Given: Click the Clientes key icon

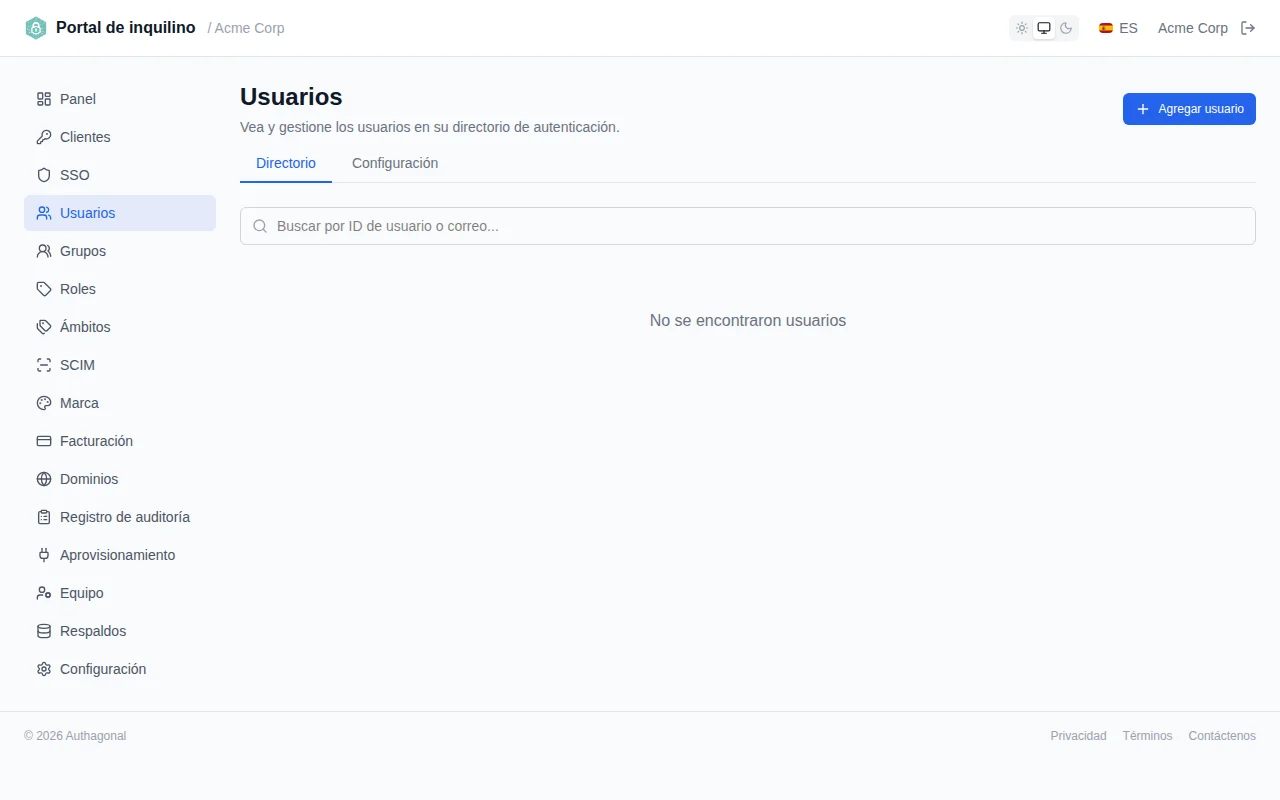Looking at the screenshot, I should coord(44,137).
